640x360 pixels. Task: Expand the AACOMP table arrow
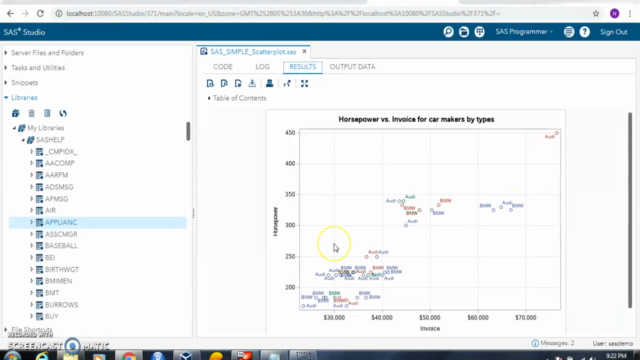[x=31, y=163]
